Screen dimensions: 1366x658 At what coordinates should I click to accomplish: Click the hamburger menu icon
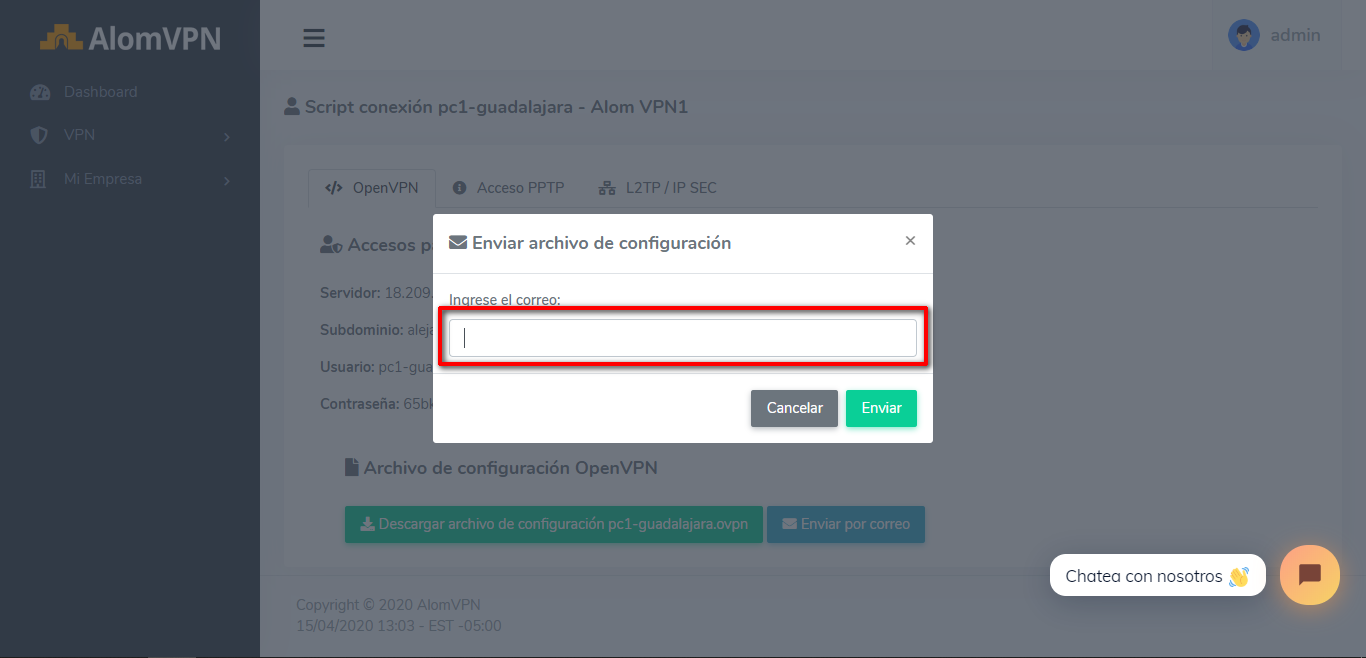[314, 38]
